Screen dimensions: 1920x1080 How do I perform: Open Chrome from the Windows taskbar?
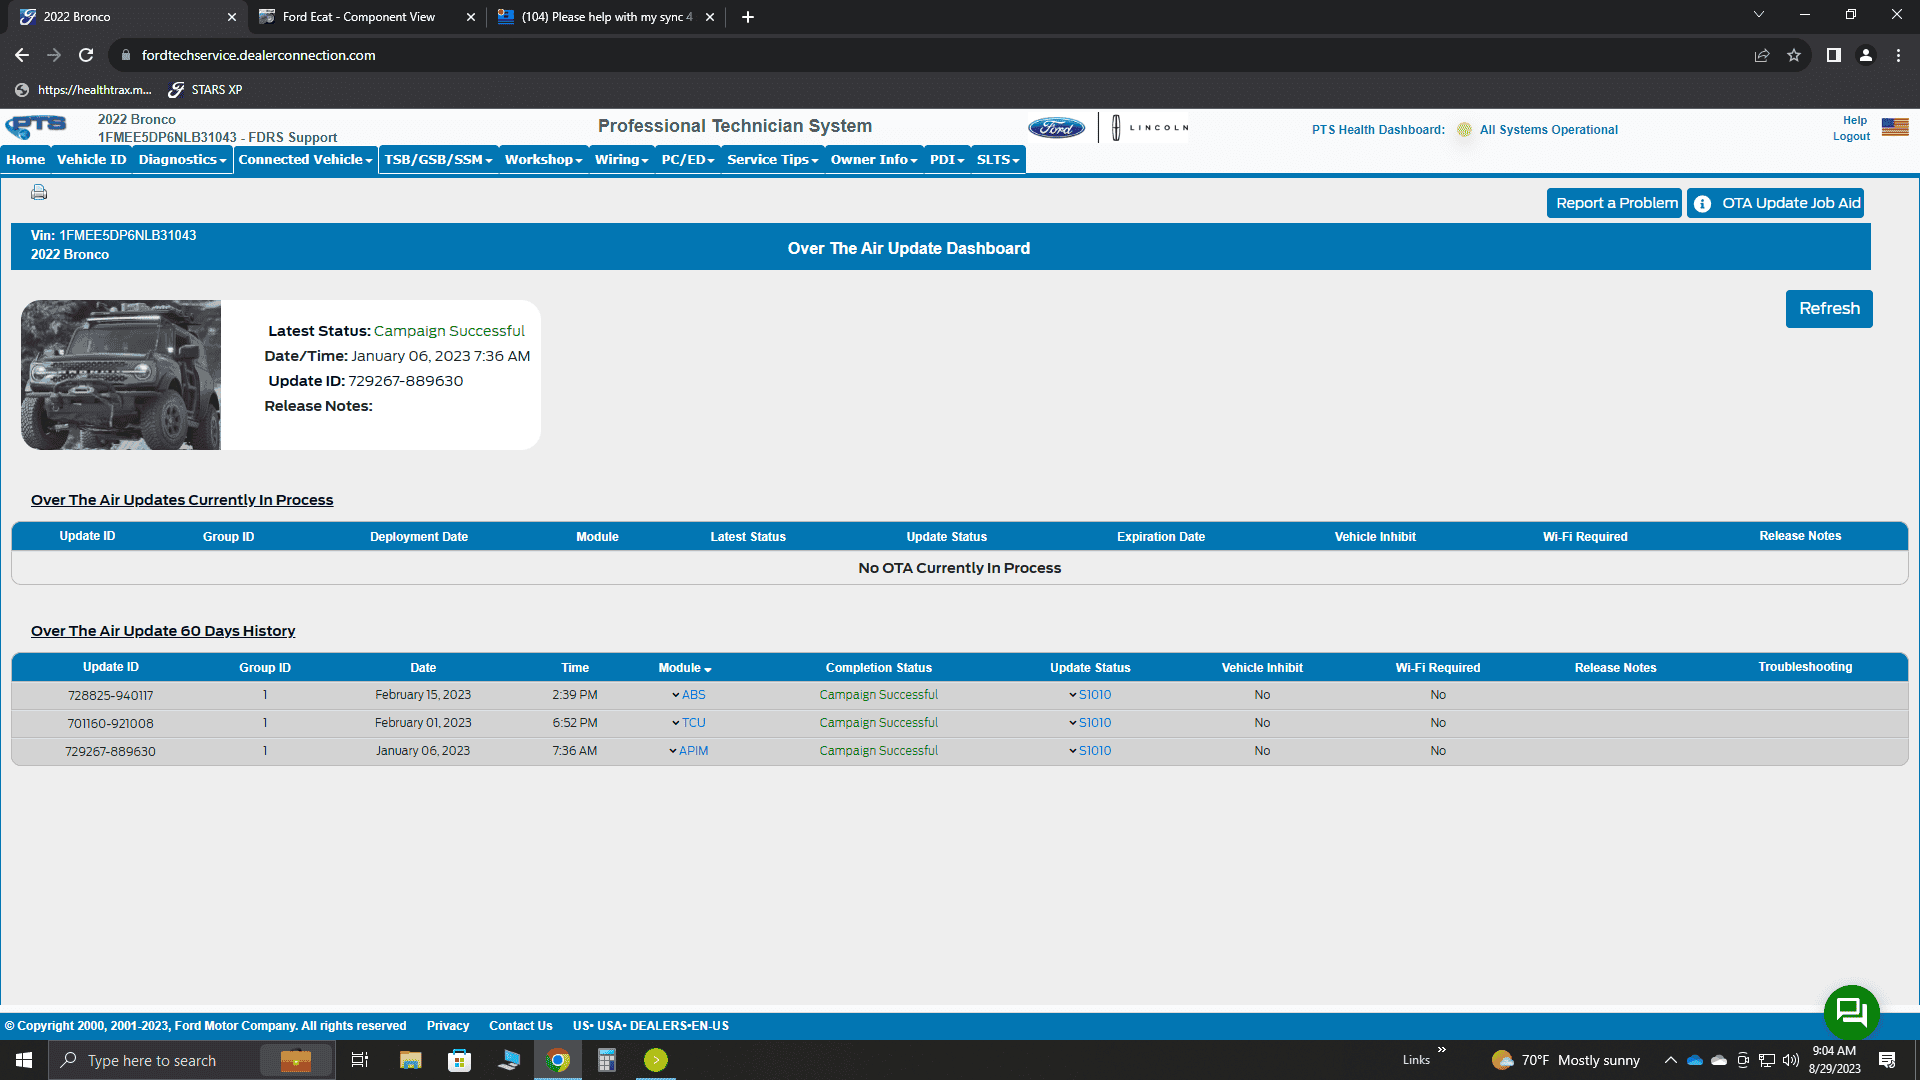pyautogui.click(x=558, y=1060)
